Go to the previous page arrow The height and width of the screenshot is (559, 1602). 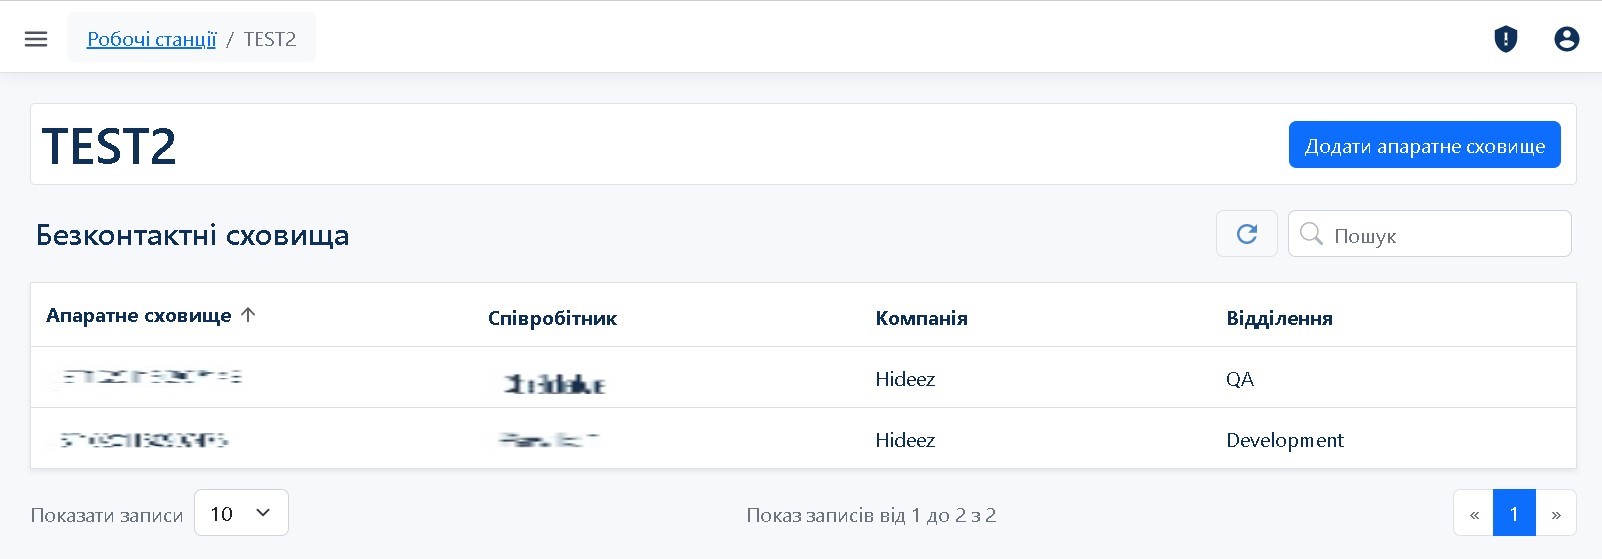click(x=1473, y=514)
